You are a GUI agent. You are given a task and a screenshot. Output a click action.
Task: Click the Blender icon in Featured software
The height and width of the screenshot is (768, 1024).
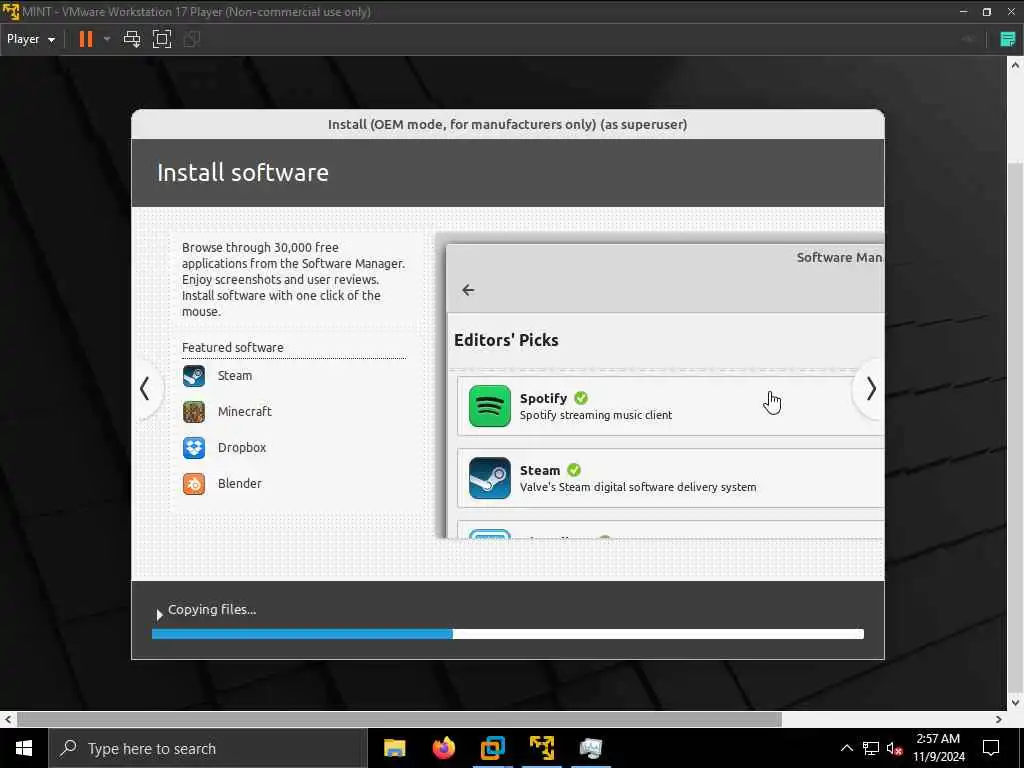[x=194, y=484]
